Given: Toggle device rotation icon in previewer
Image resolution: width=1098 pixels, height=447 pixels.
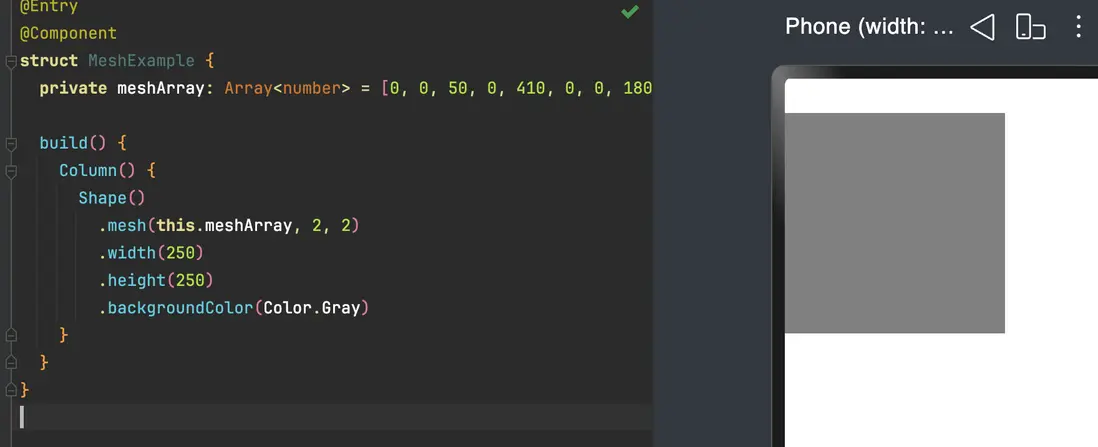Looking at the screenshot, I should [1030, 27].
